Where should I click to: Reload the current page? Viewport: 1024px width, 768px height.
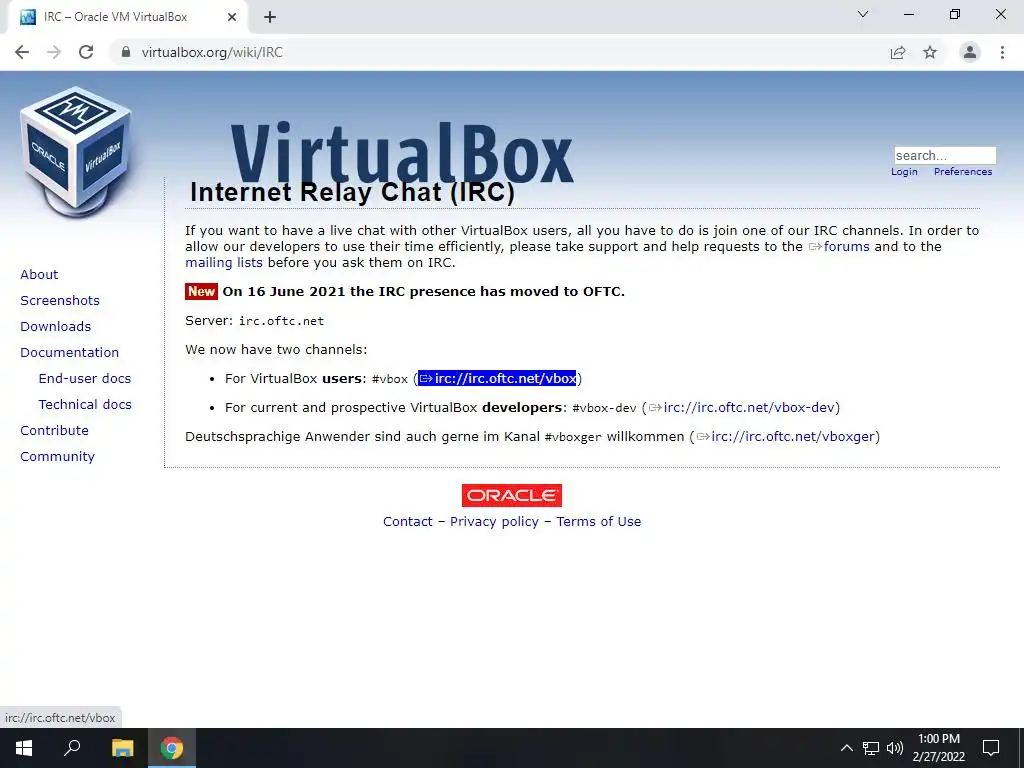86,52
